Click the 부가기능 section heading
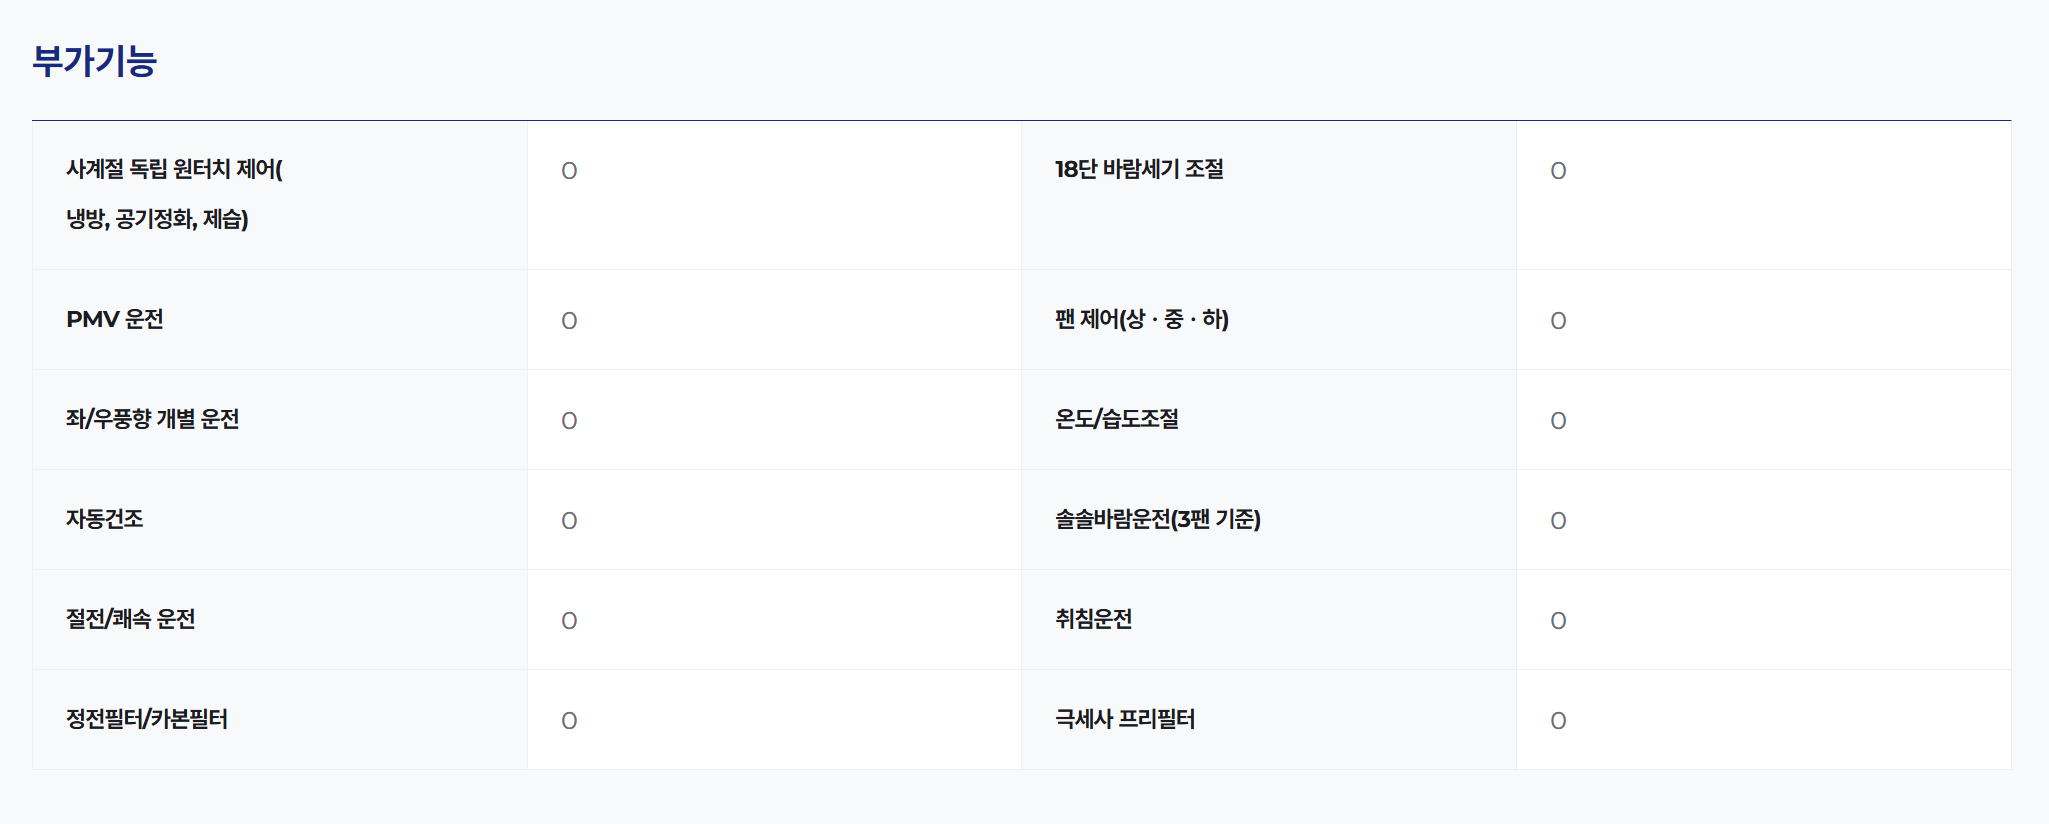2049x824 pixels. point(95,61)
